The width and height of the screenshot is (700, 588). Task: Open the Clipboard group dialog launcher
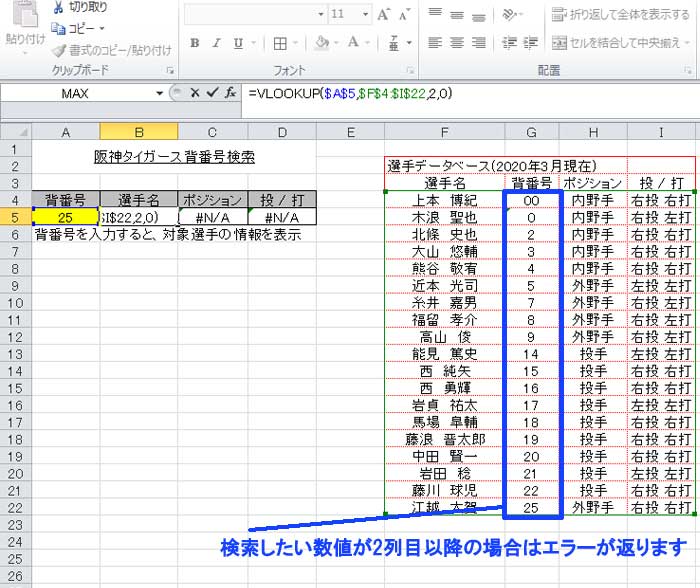[170, 70]
